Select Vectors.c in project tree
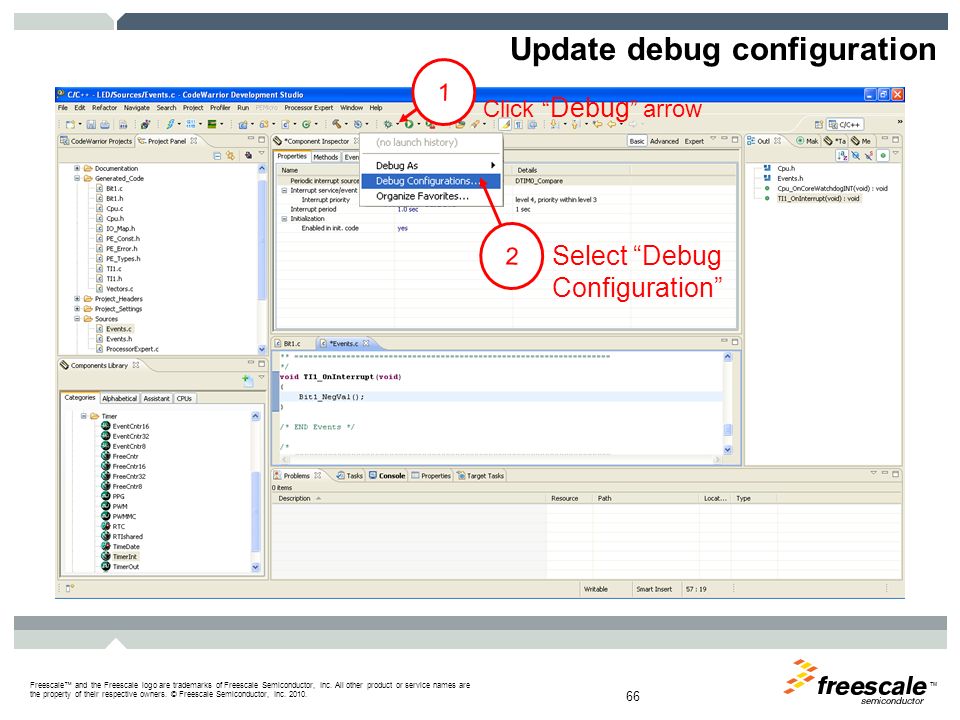This screenshot has width=960, height=720. click(x=119, y=289)
